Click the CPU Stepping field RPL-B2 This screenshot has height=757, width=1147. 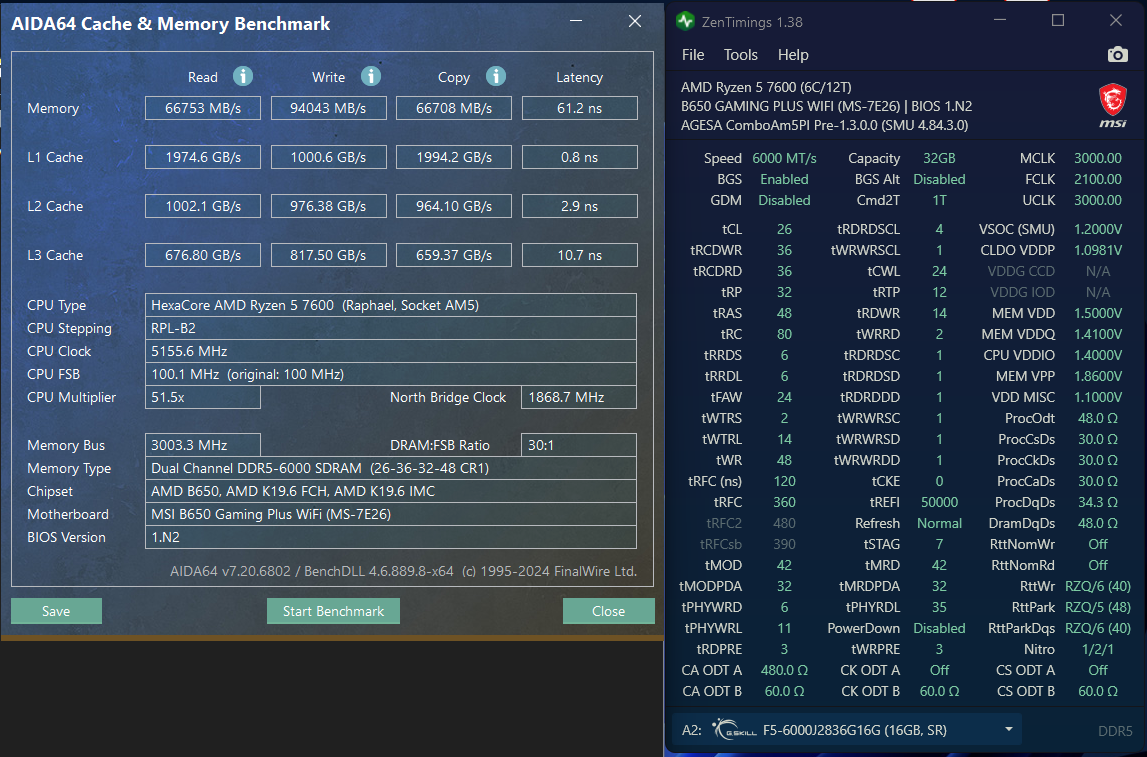tap(391, 328)
